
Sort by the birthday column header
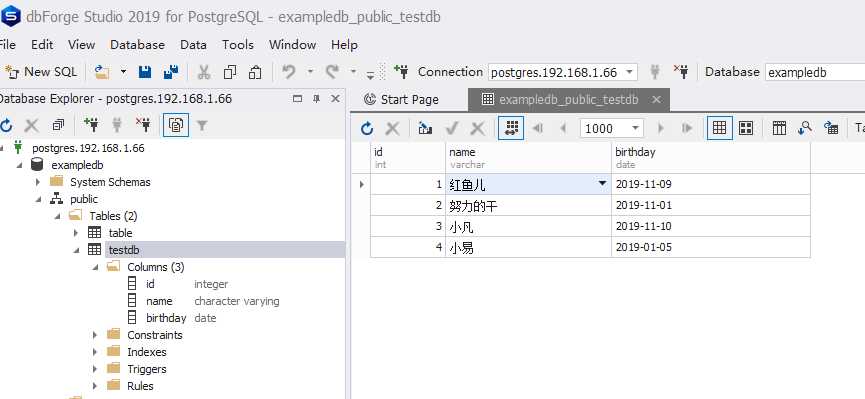click(x=711, y=157)
